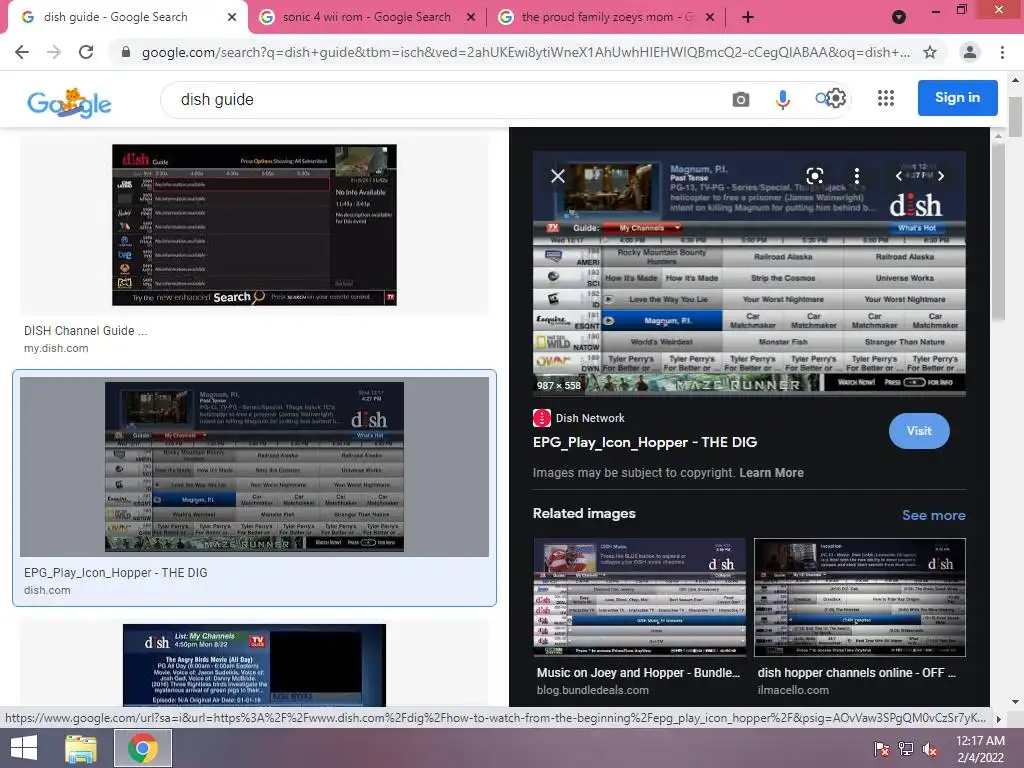Open Google settings gear icon
This screenshot has height=768, width=1024.
coord(837,99)
